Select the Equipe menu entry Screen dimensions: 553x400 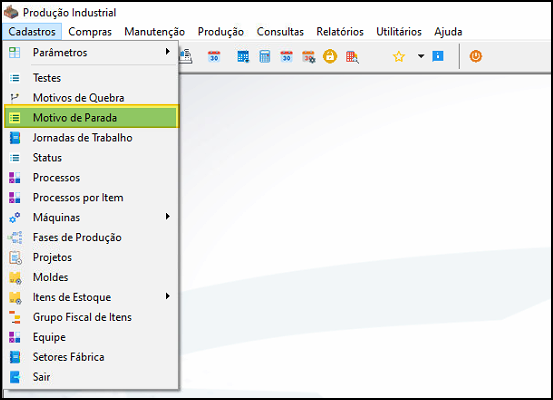[91, 337]
